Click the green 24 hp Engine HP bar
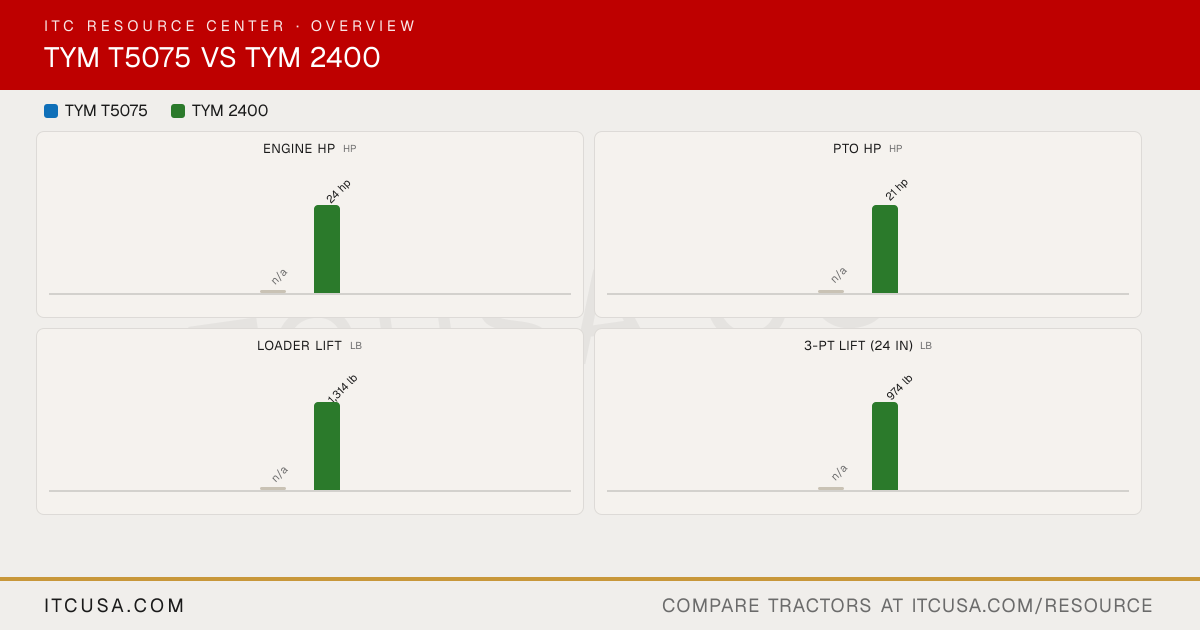 327,249
